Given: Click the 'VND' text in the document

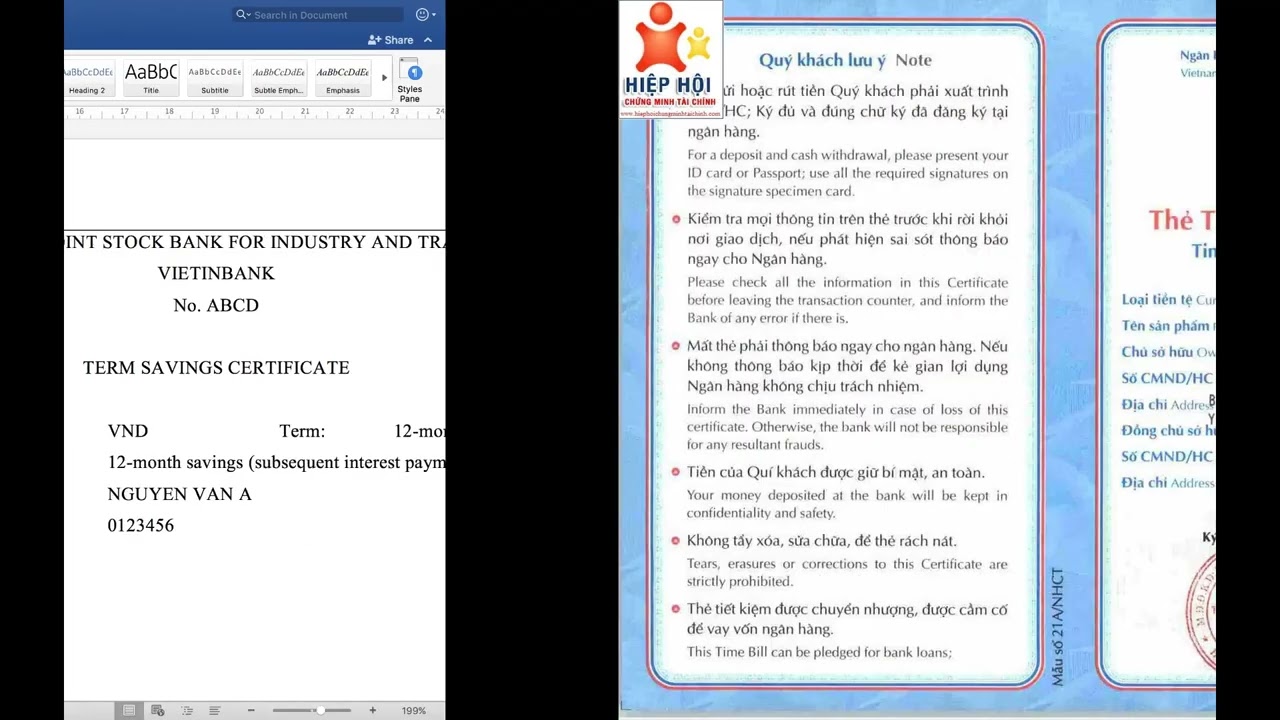Looking at the screenshot, I should 128,431.
